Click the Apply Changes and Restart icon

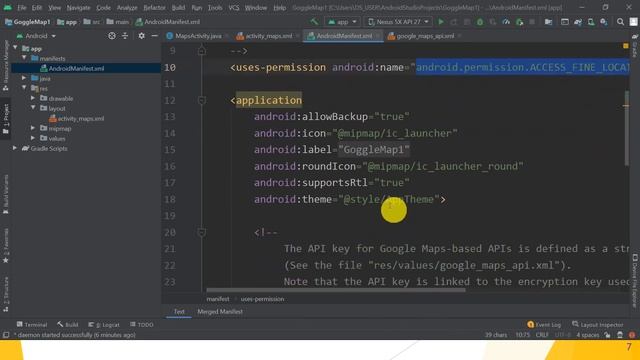(x=453, y=22)
